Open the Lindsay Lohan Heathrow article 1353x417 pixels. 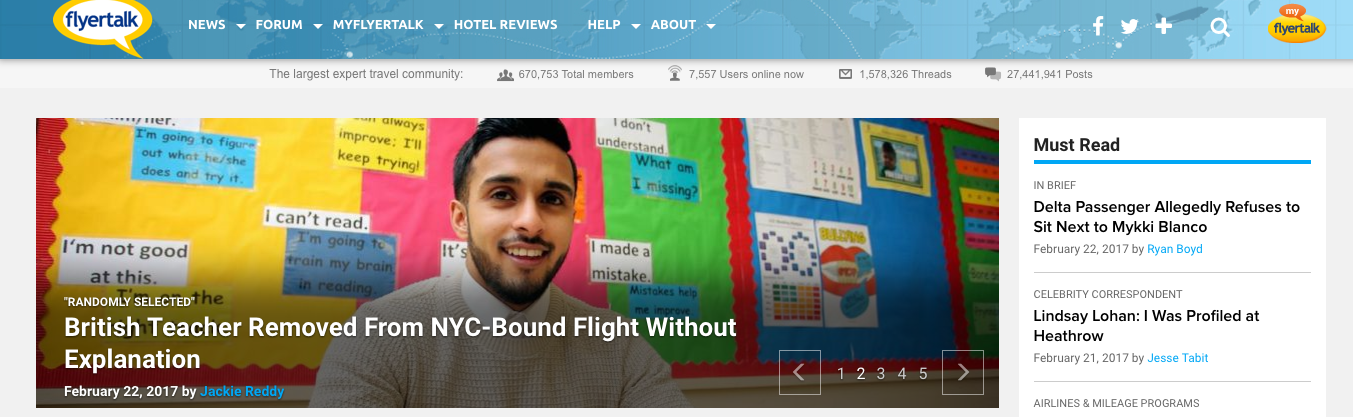click(1146, 325)
